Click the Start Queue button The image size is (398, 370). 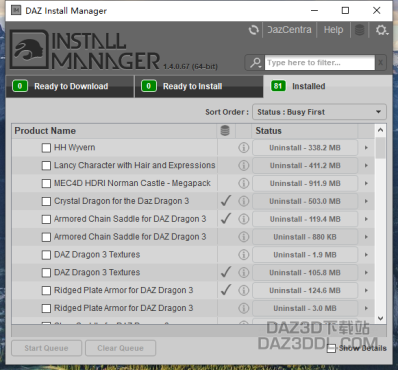46,348
